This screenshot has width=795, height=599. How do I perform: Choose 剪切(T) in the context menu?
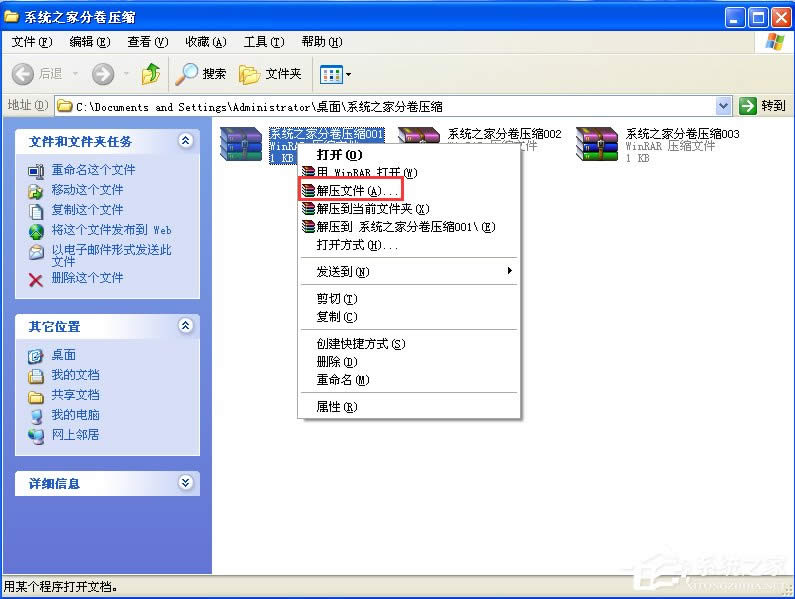click(x=409, y=299)
